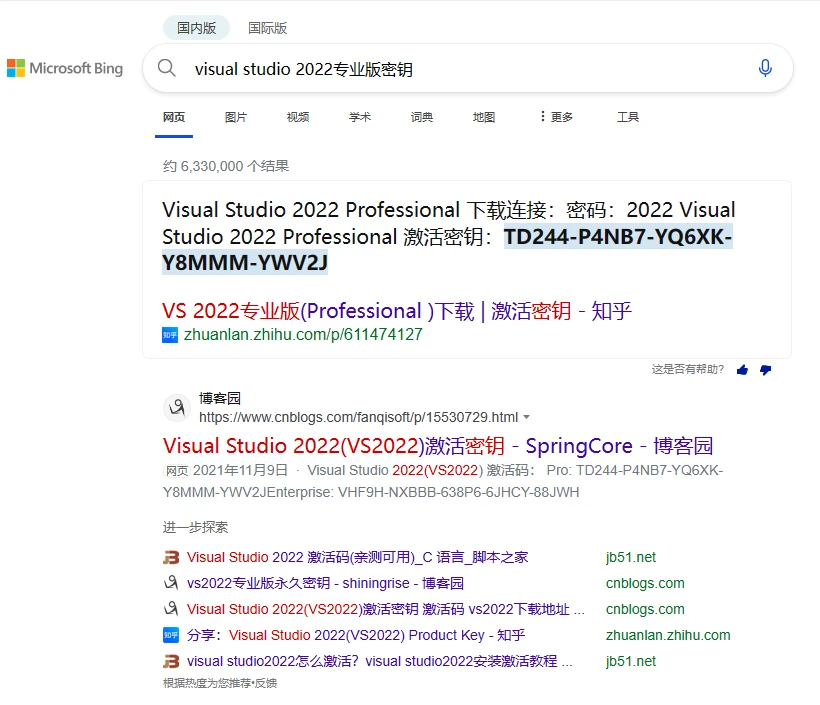Click the highlighted key TD244-P4NB7-YQ6XK text

(618, 237)
